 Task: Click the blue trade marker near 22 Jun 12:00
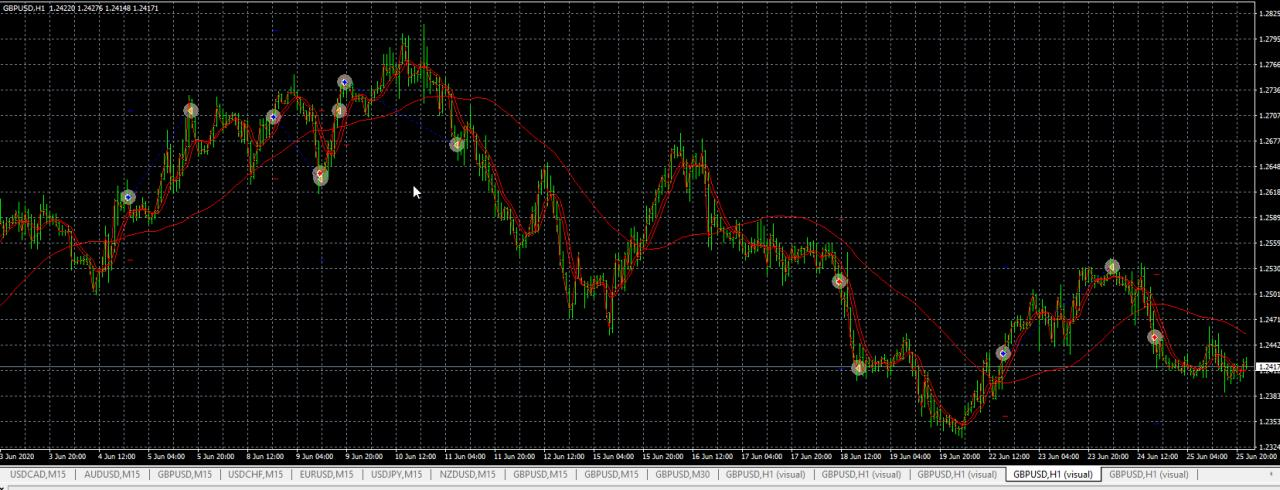tap(1003, 353)
